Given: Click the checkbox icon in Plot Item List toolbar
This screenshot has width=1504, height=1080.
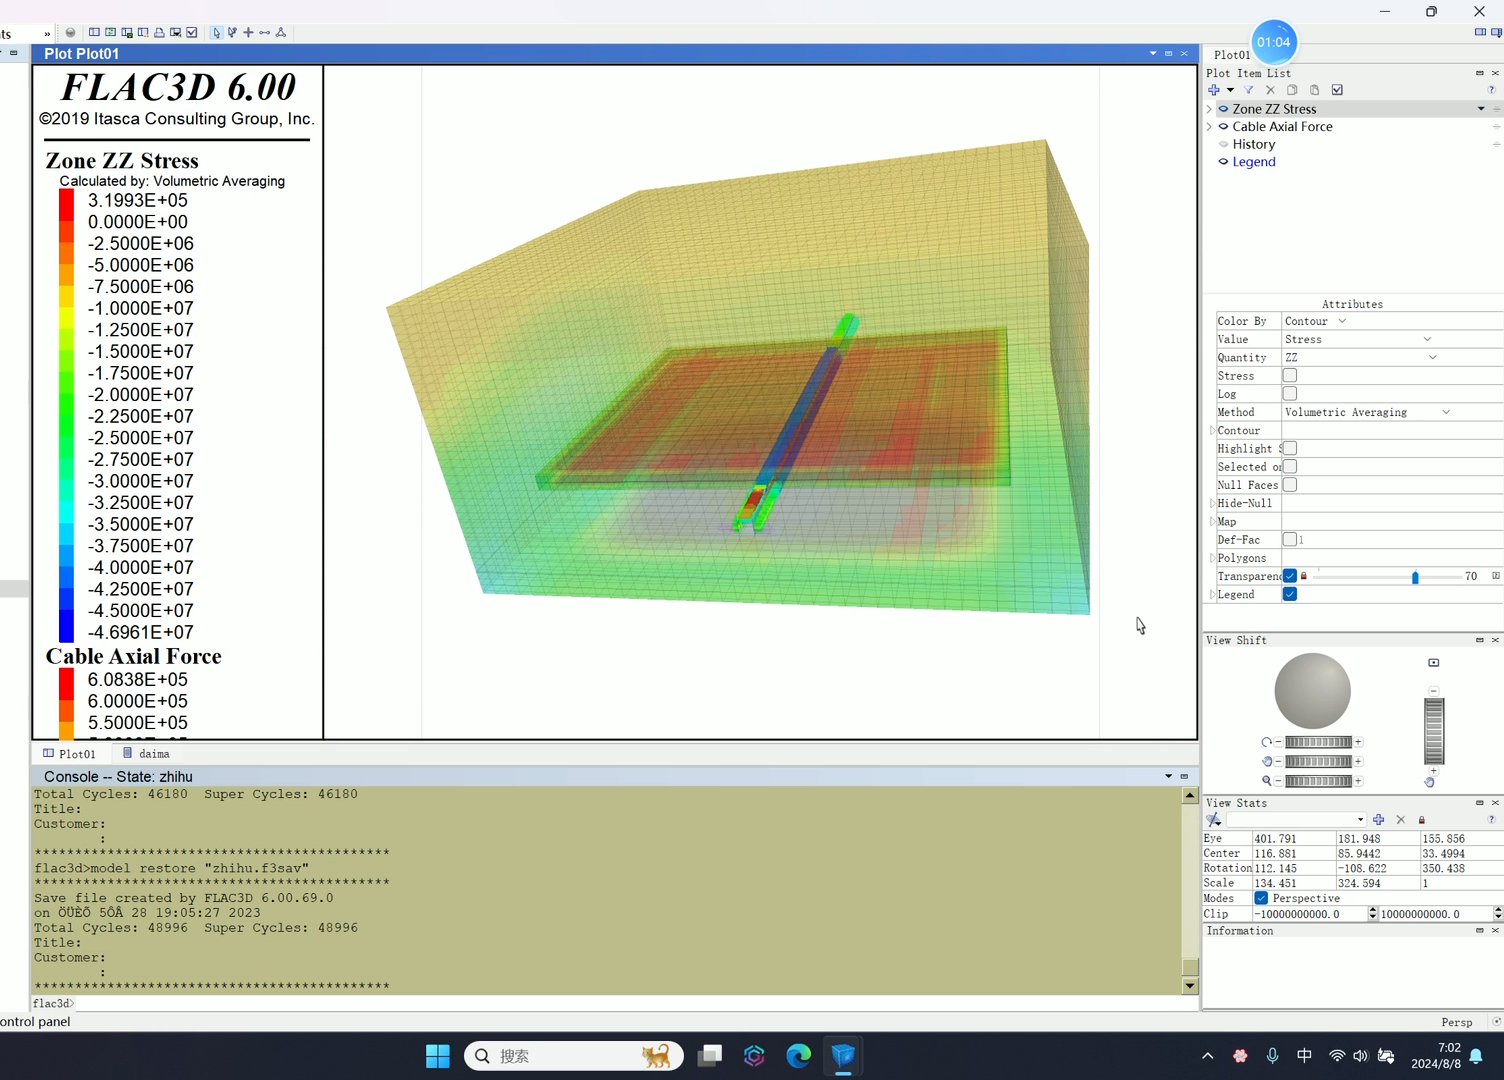Looking at the screenshot, I should pos(1337,90).
